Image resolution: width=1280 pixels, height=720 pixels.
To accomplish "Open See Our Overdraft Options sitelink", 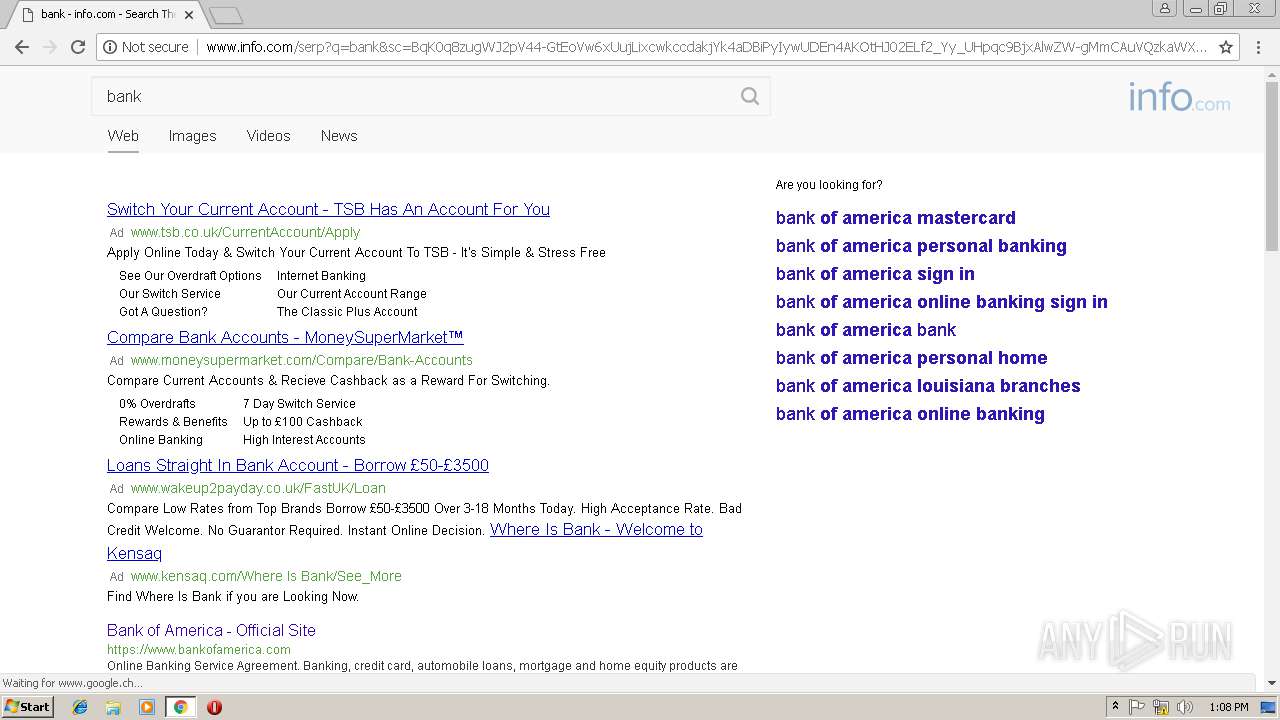I will pyautogui.click(x=190, y=276).
